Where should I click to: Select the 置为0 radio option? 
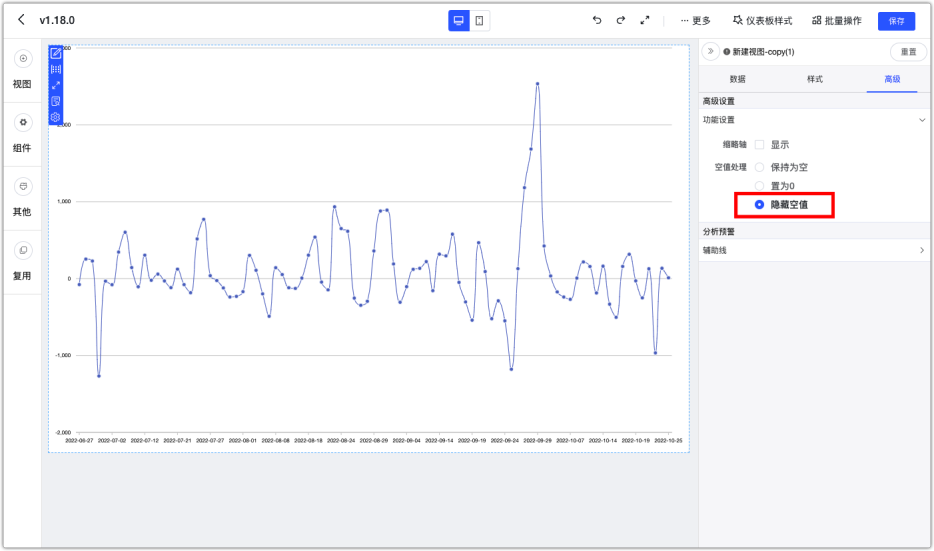coord(760,186)
